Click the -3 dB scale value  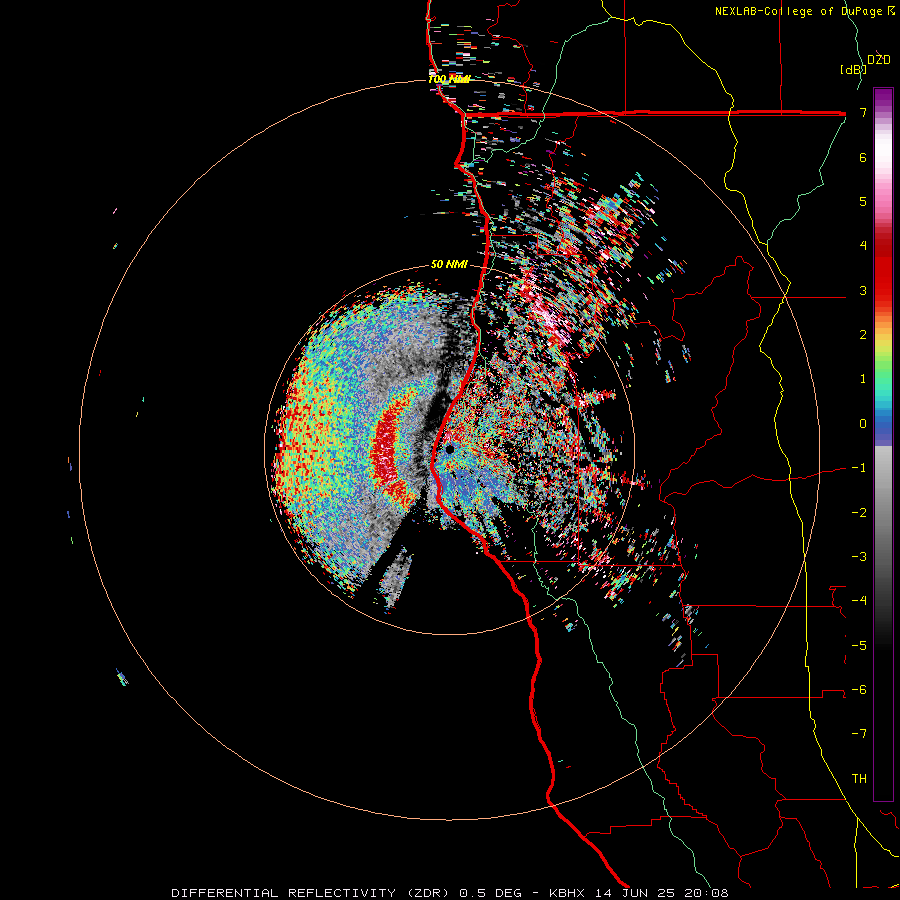tap(859, 556)
